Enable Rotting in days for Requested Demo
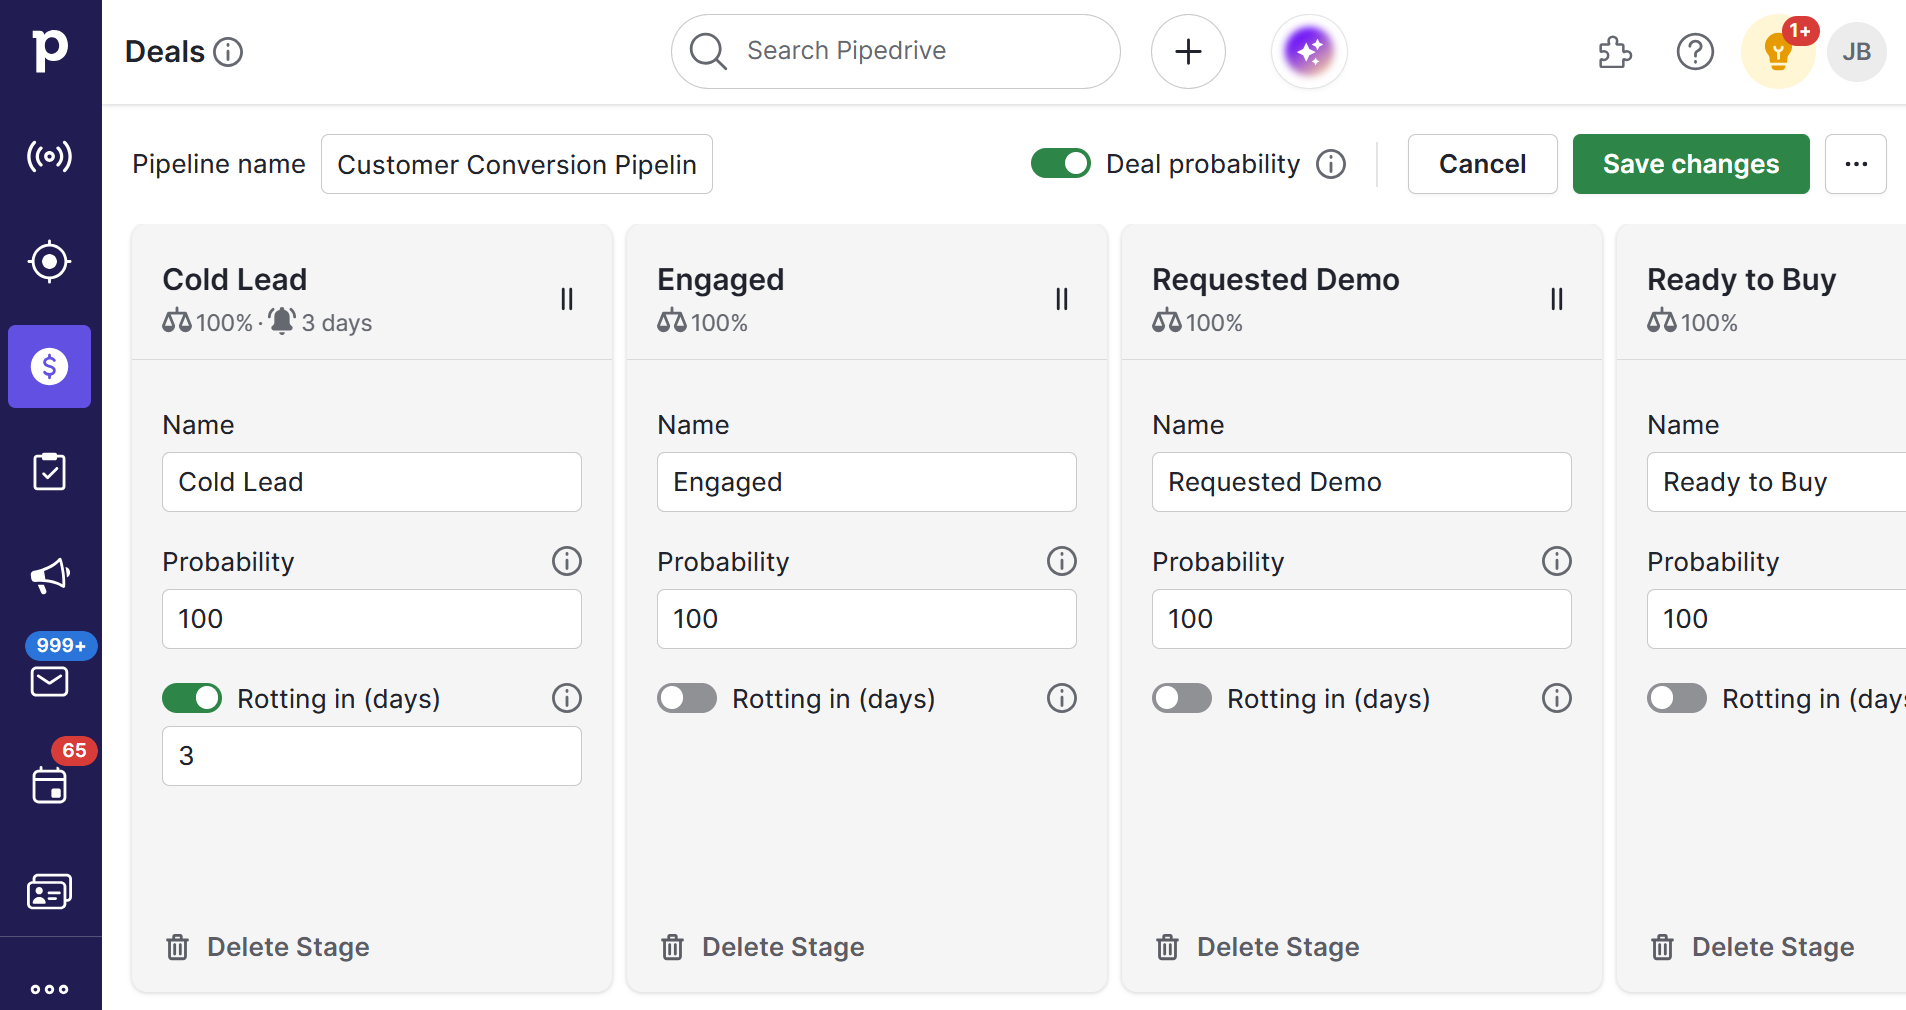The width and height of the screenshot is (1906, 1010). 1182,698
